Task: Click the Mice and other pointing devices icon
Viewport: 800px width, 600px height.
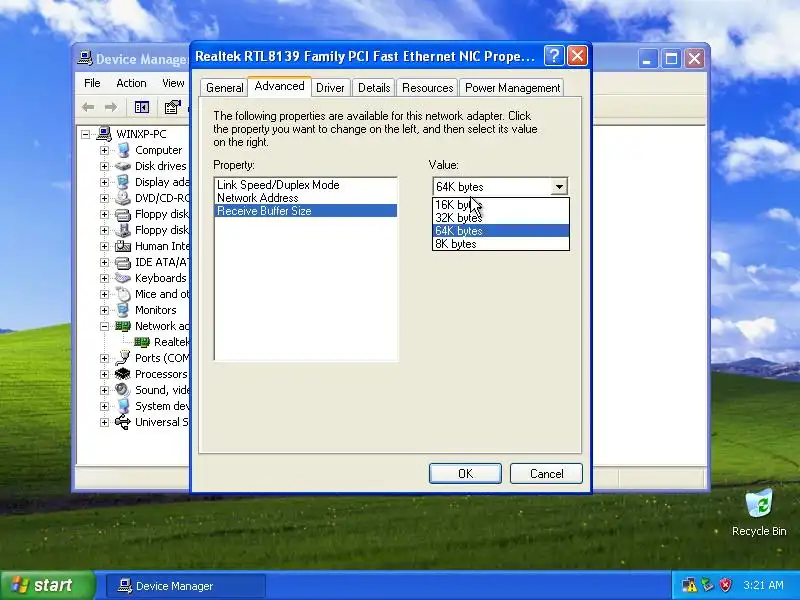Action: pyautogui.click(x=123, y=294)
